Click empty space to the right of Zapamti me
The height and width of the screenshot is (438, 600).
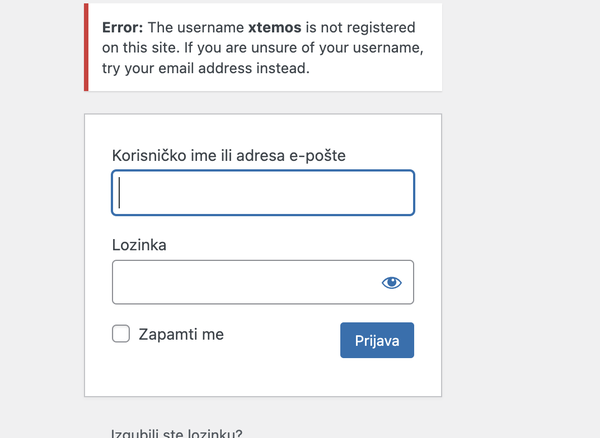pos(282,334)
